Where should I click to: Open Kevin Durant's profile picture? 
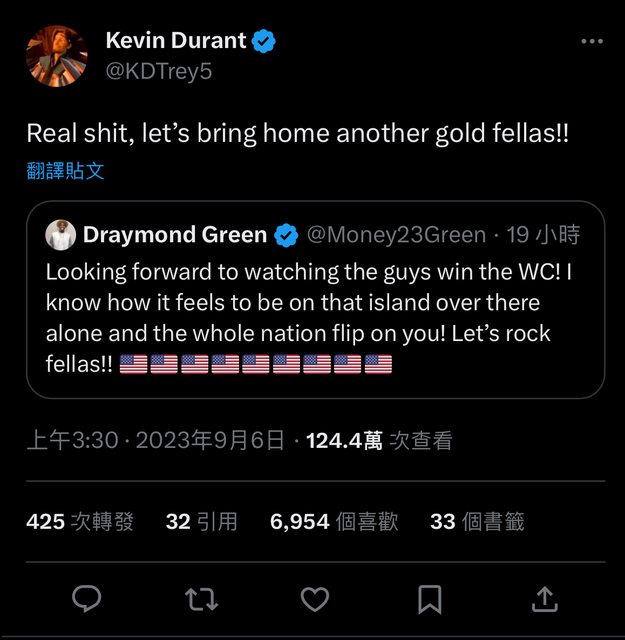point(56,56)
